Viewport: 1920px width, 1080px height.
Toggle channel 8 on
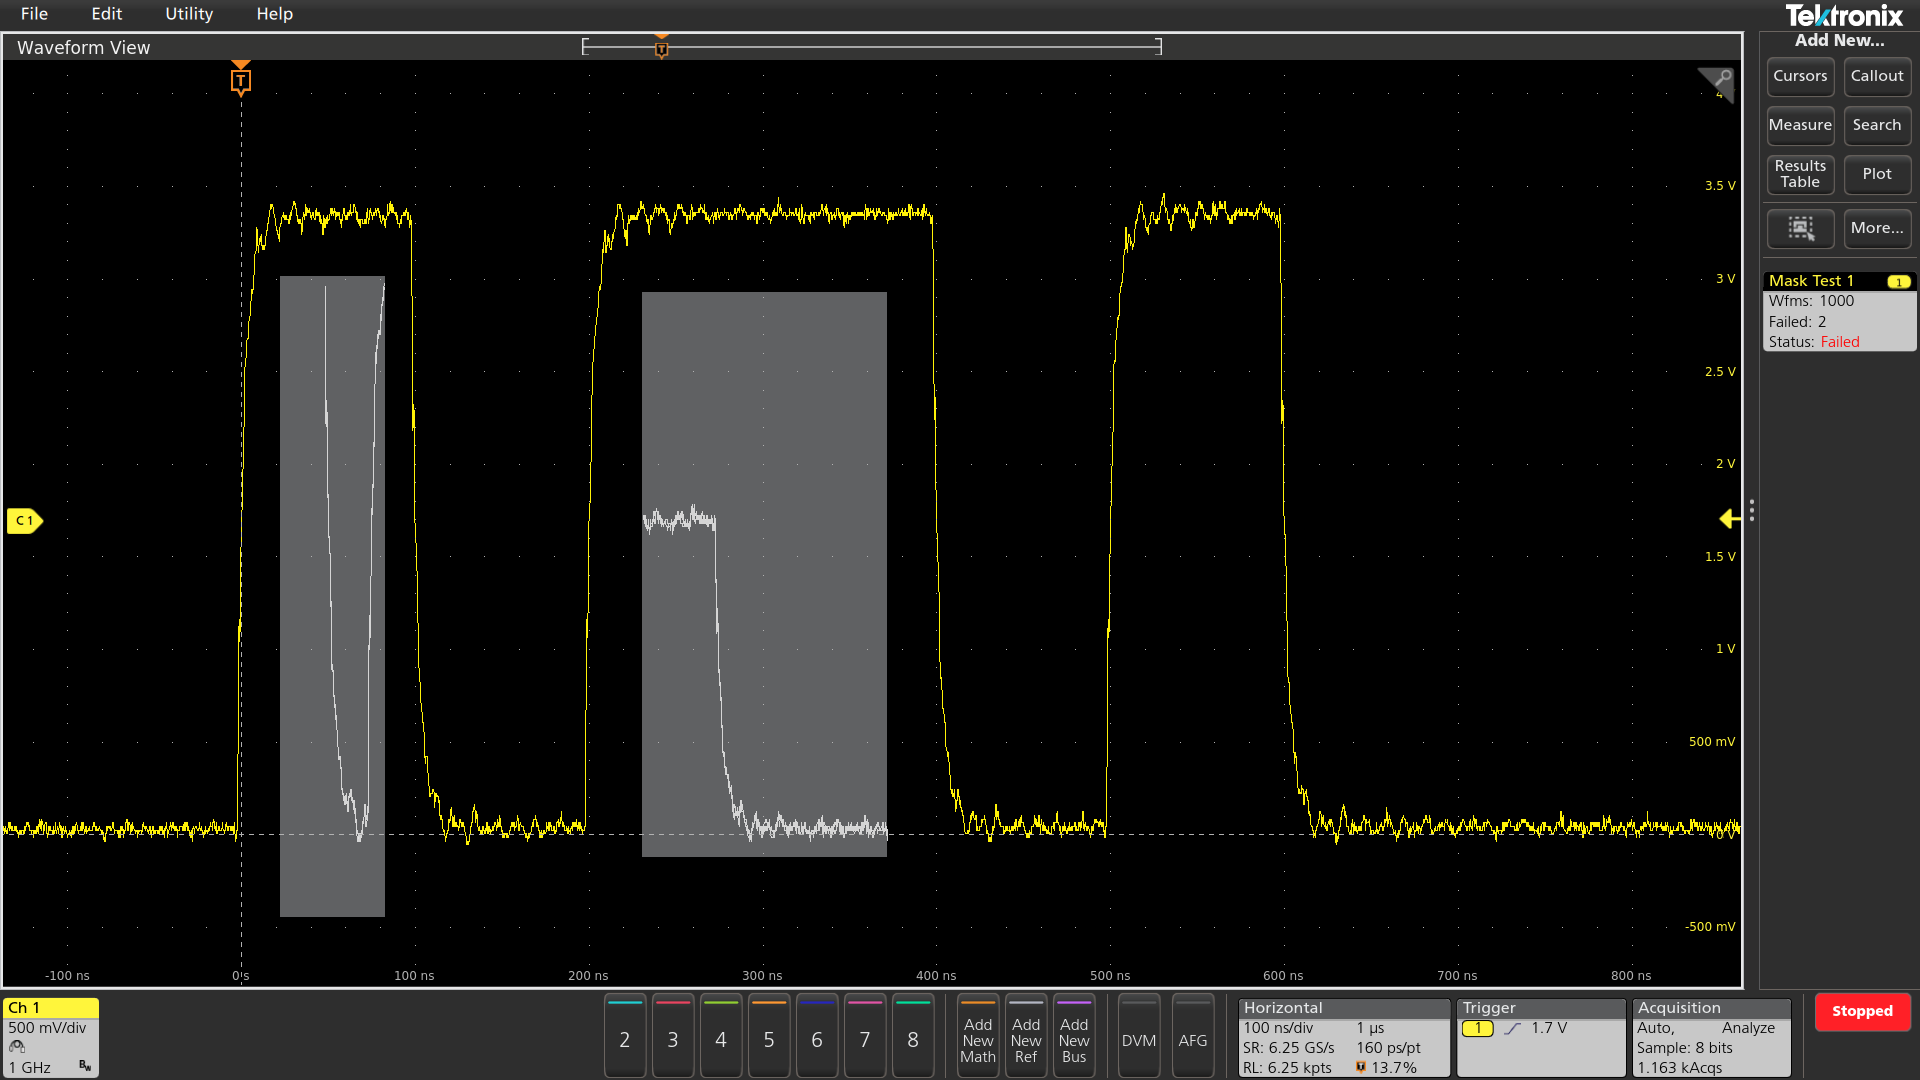[912, 1040]
